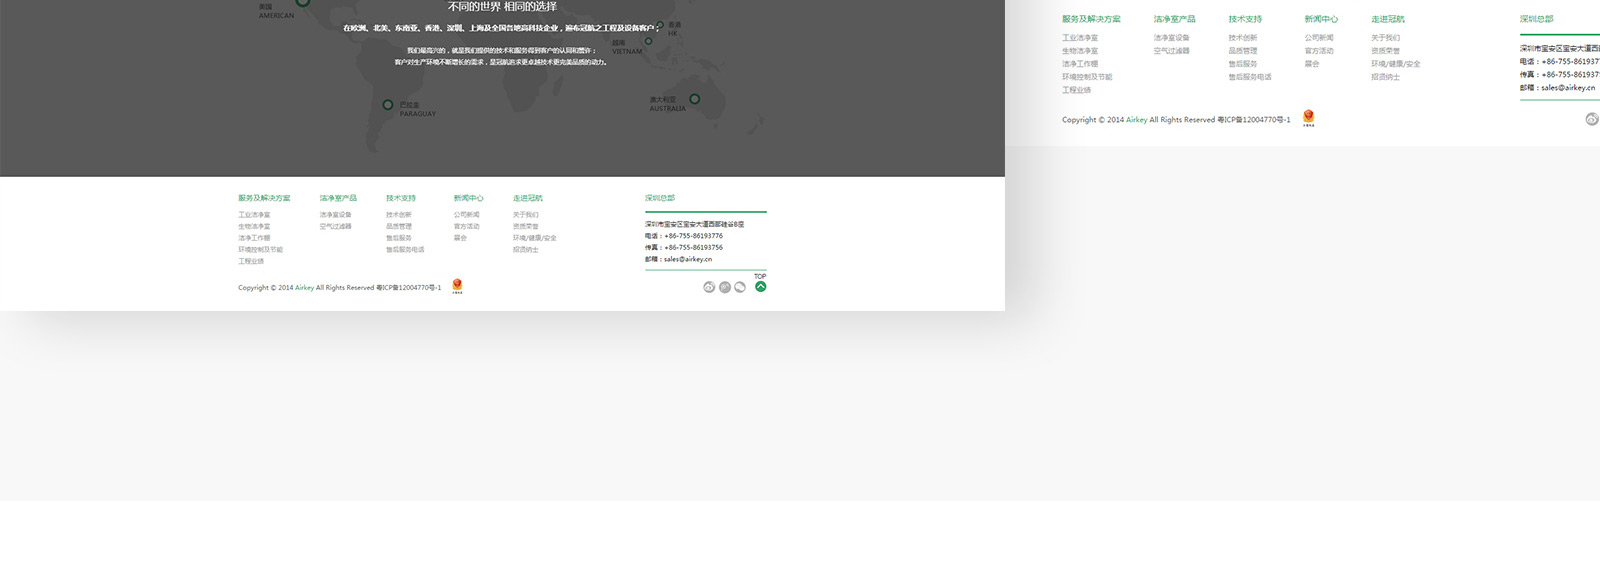Click the WeChat icon beside the TOP button

click(740, 287)
